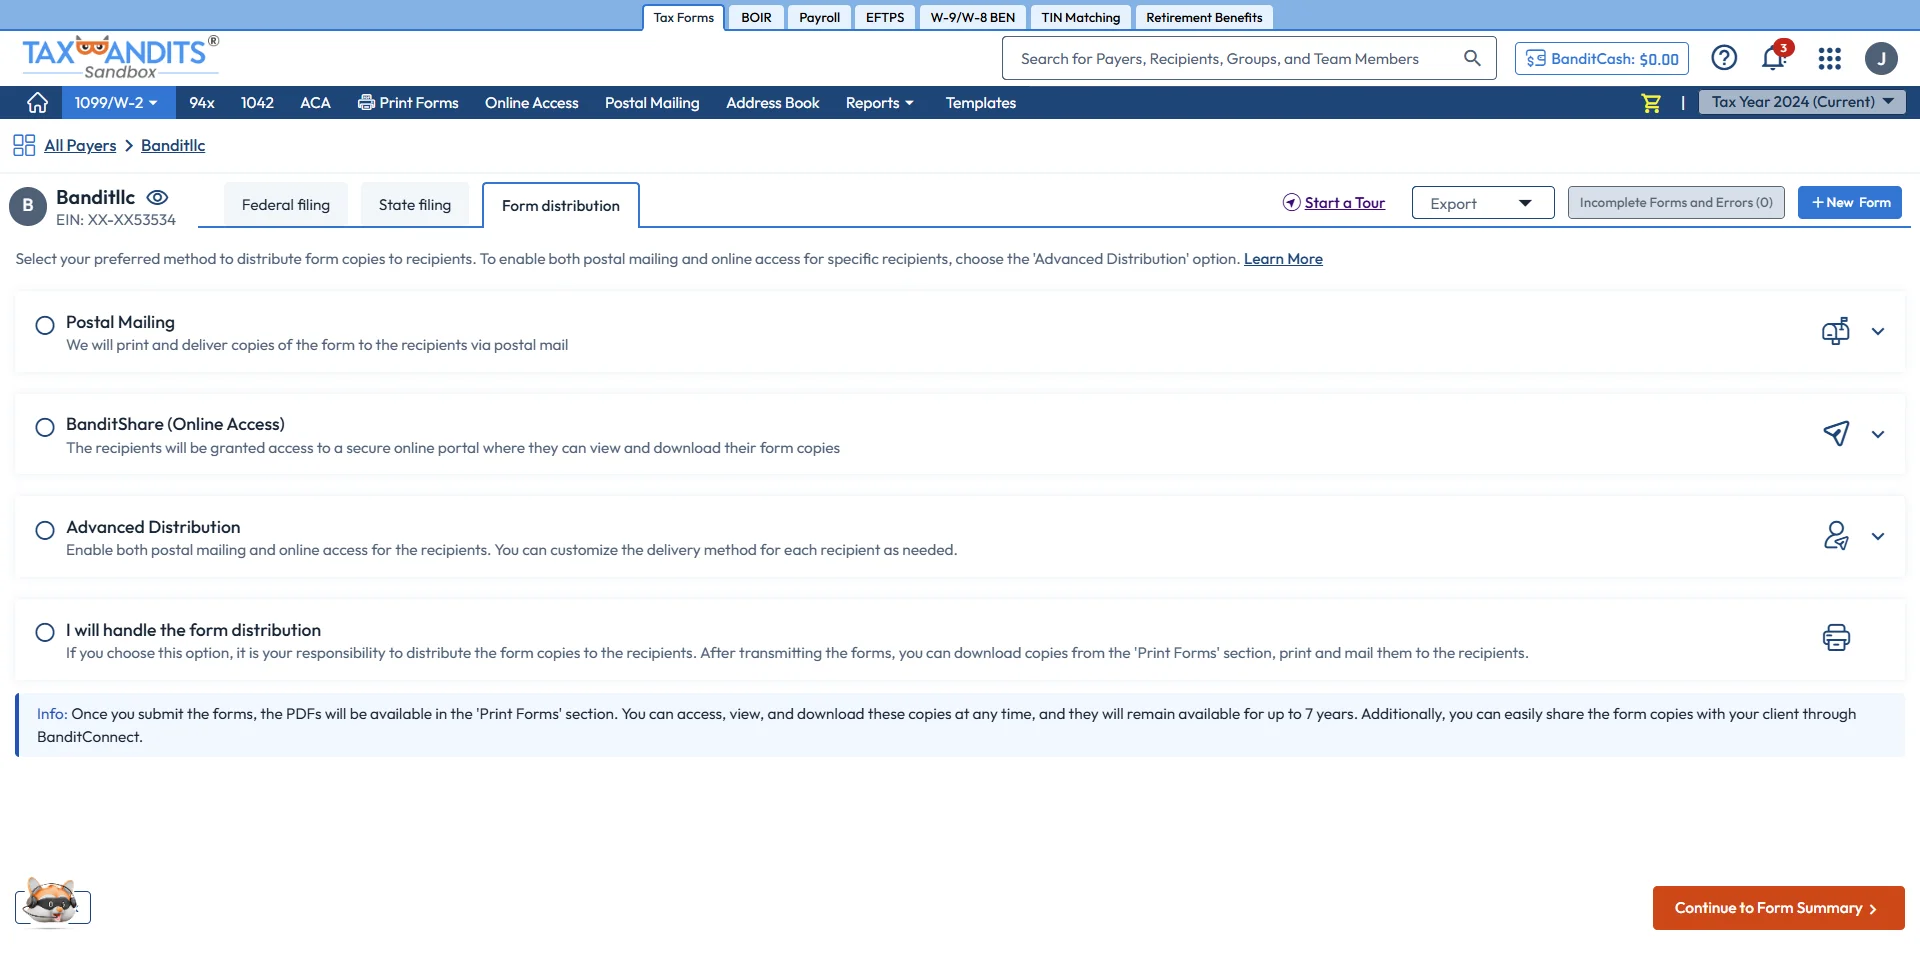Open the Tax Year 2024 dropdown

click(1800, 102)
